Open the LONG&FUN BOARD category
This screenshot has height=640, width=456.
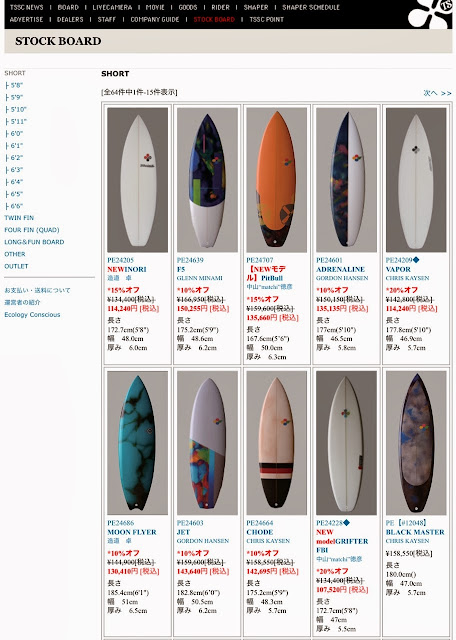(x=34, y=242)
